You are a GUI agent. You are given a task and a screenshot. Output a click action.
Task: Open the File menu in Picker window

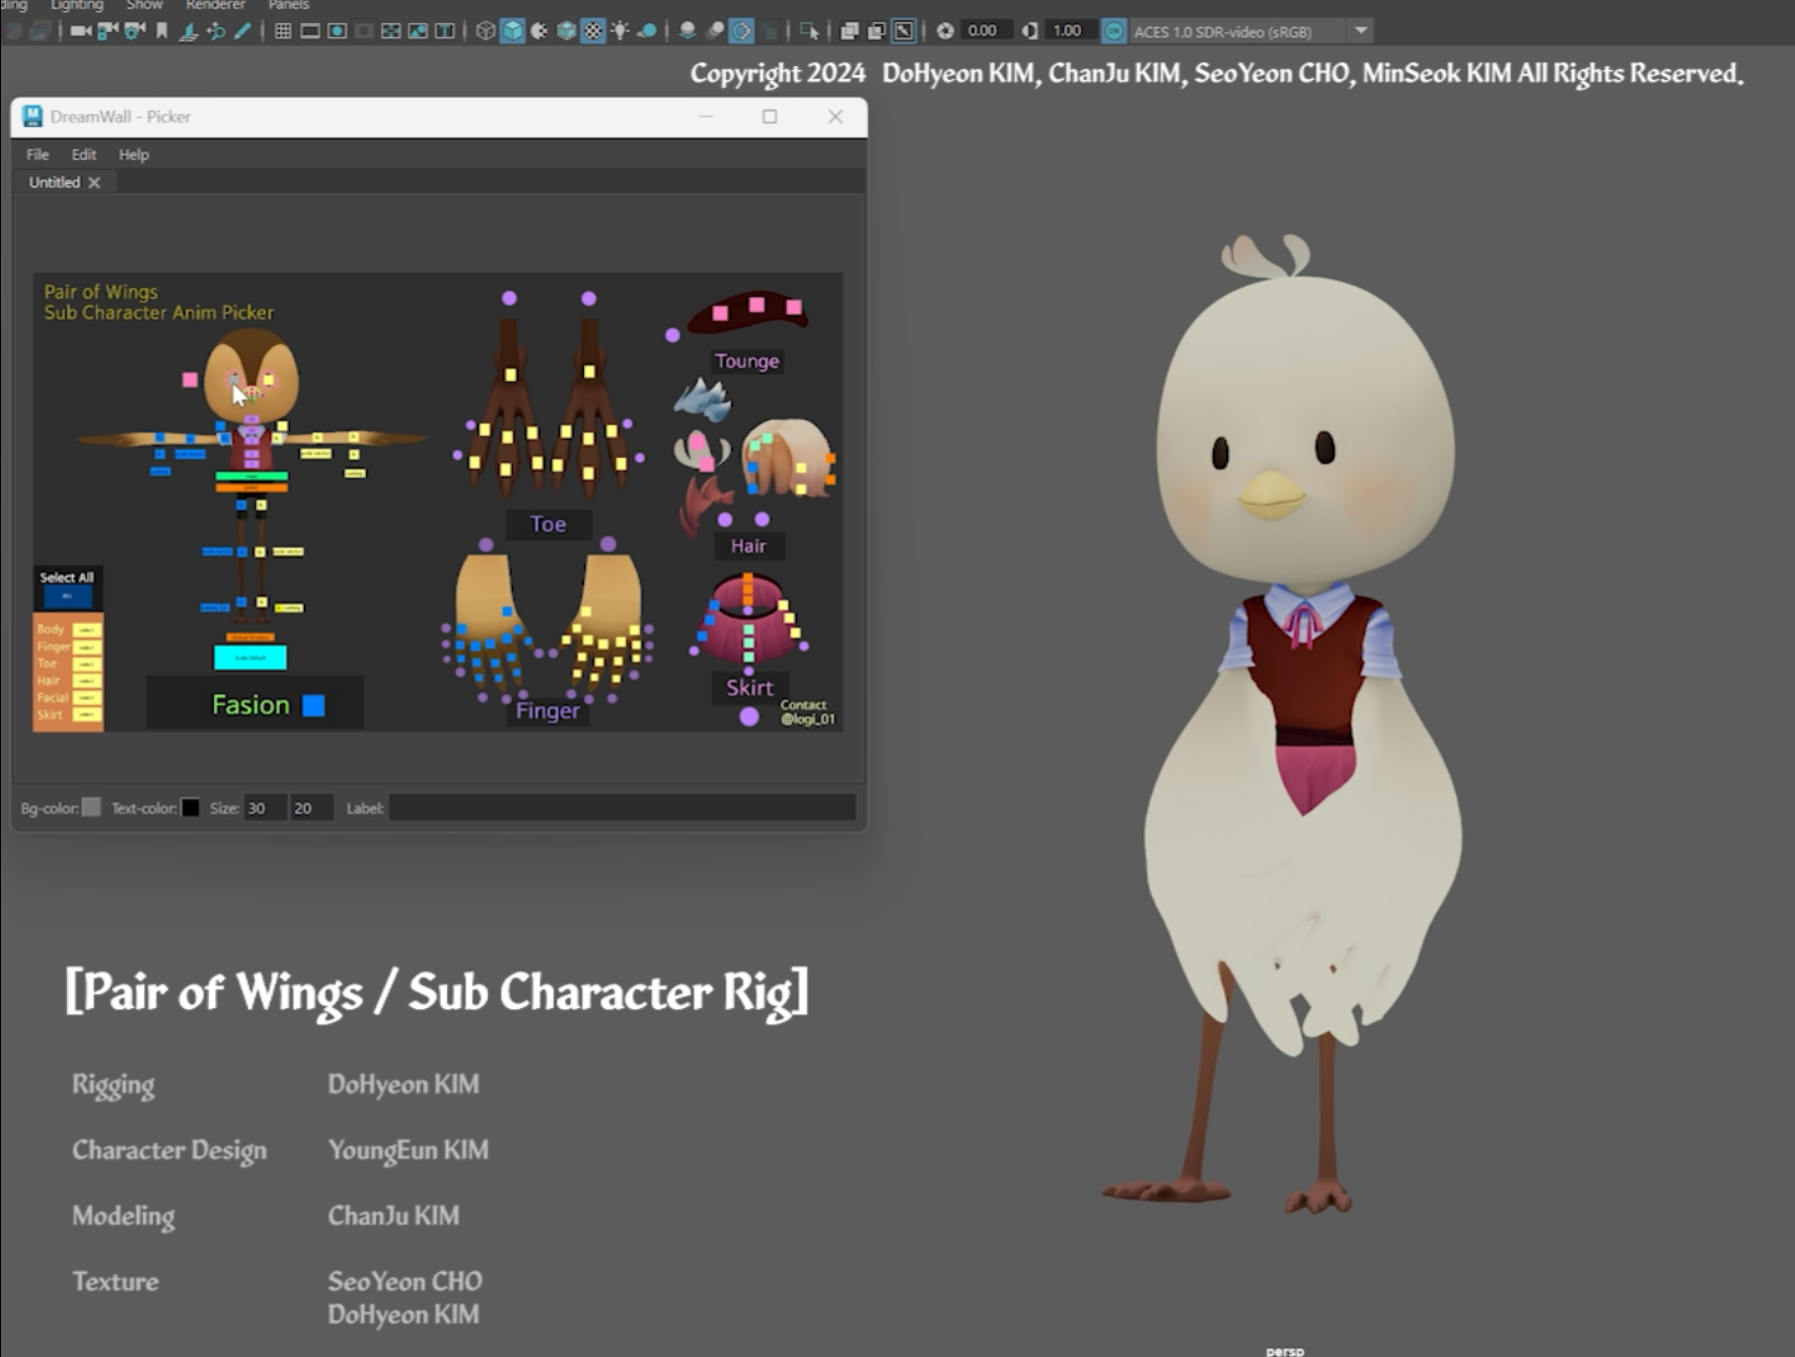click(37, 154)
